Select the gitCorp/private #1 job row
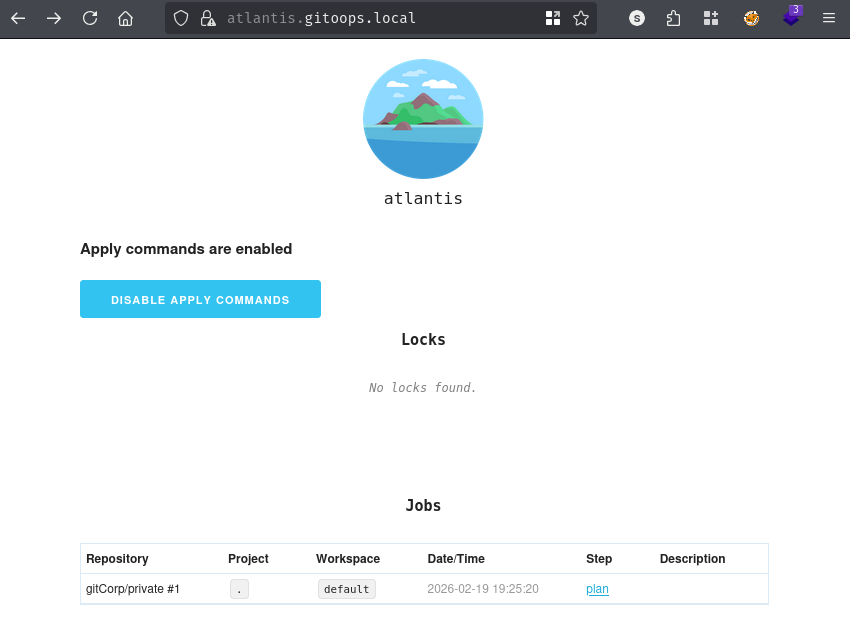Image resolution: width=850 pixels, height=629 pixels. point(133,589)
